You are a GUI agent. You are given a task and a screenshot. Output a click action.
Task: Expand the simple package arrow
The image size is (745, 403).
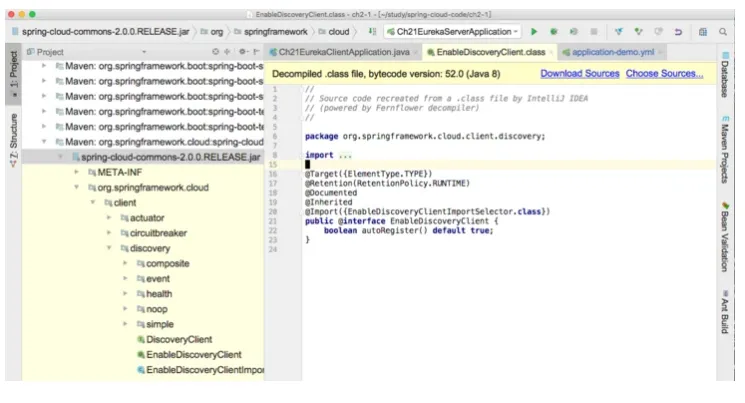tap(125, 324)
